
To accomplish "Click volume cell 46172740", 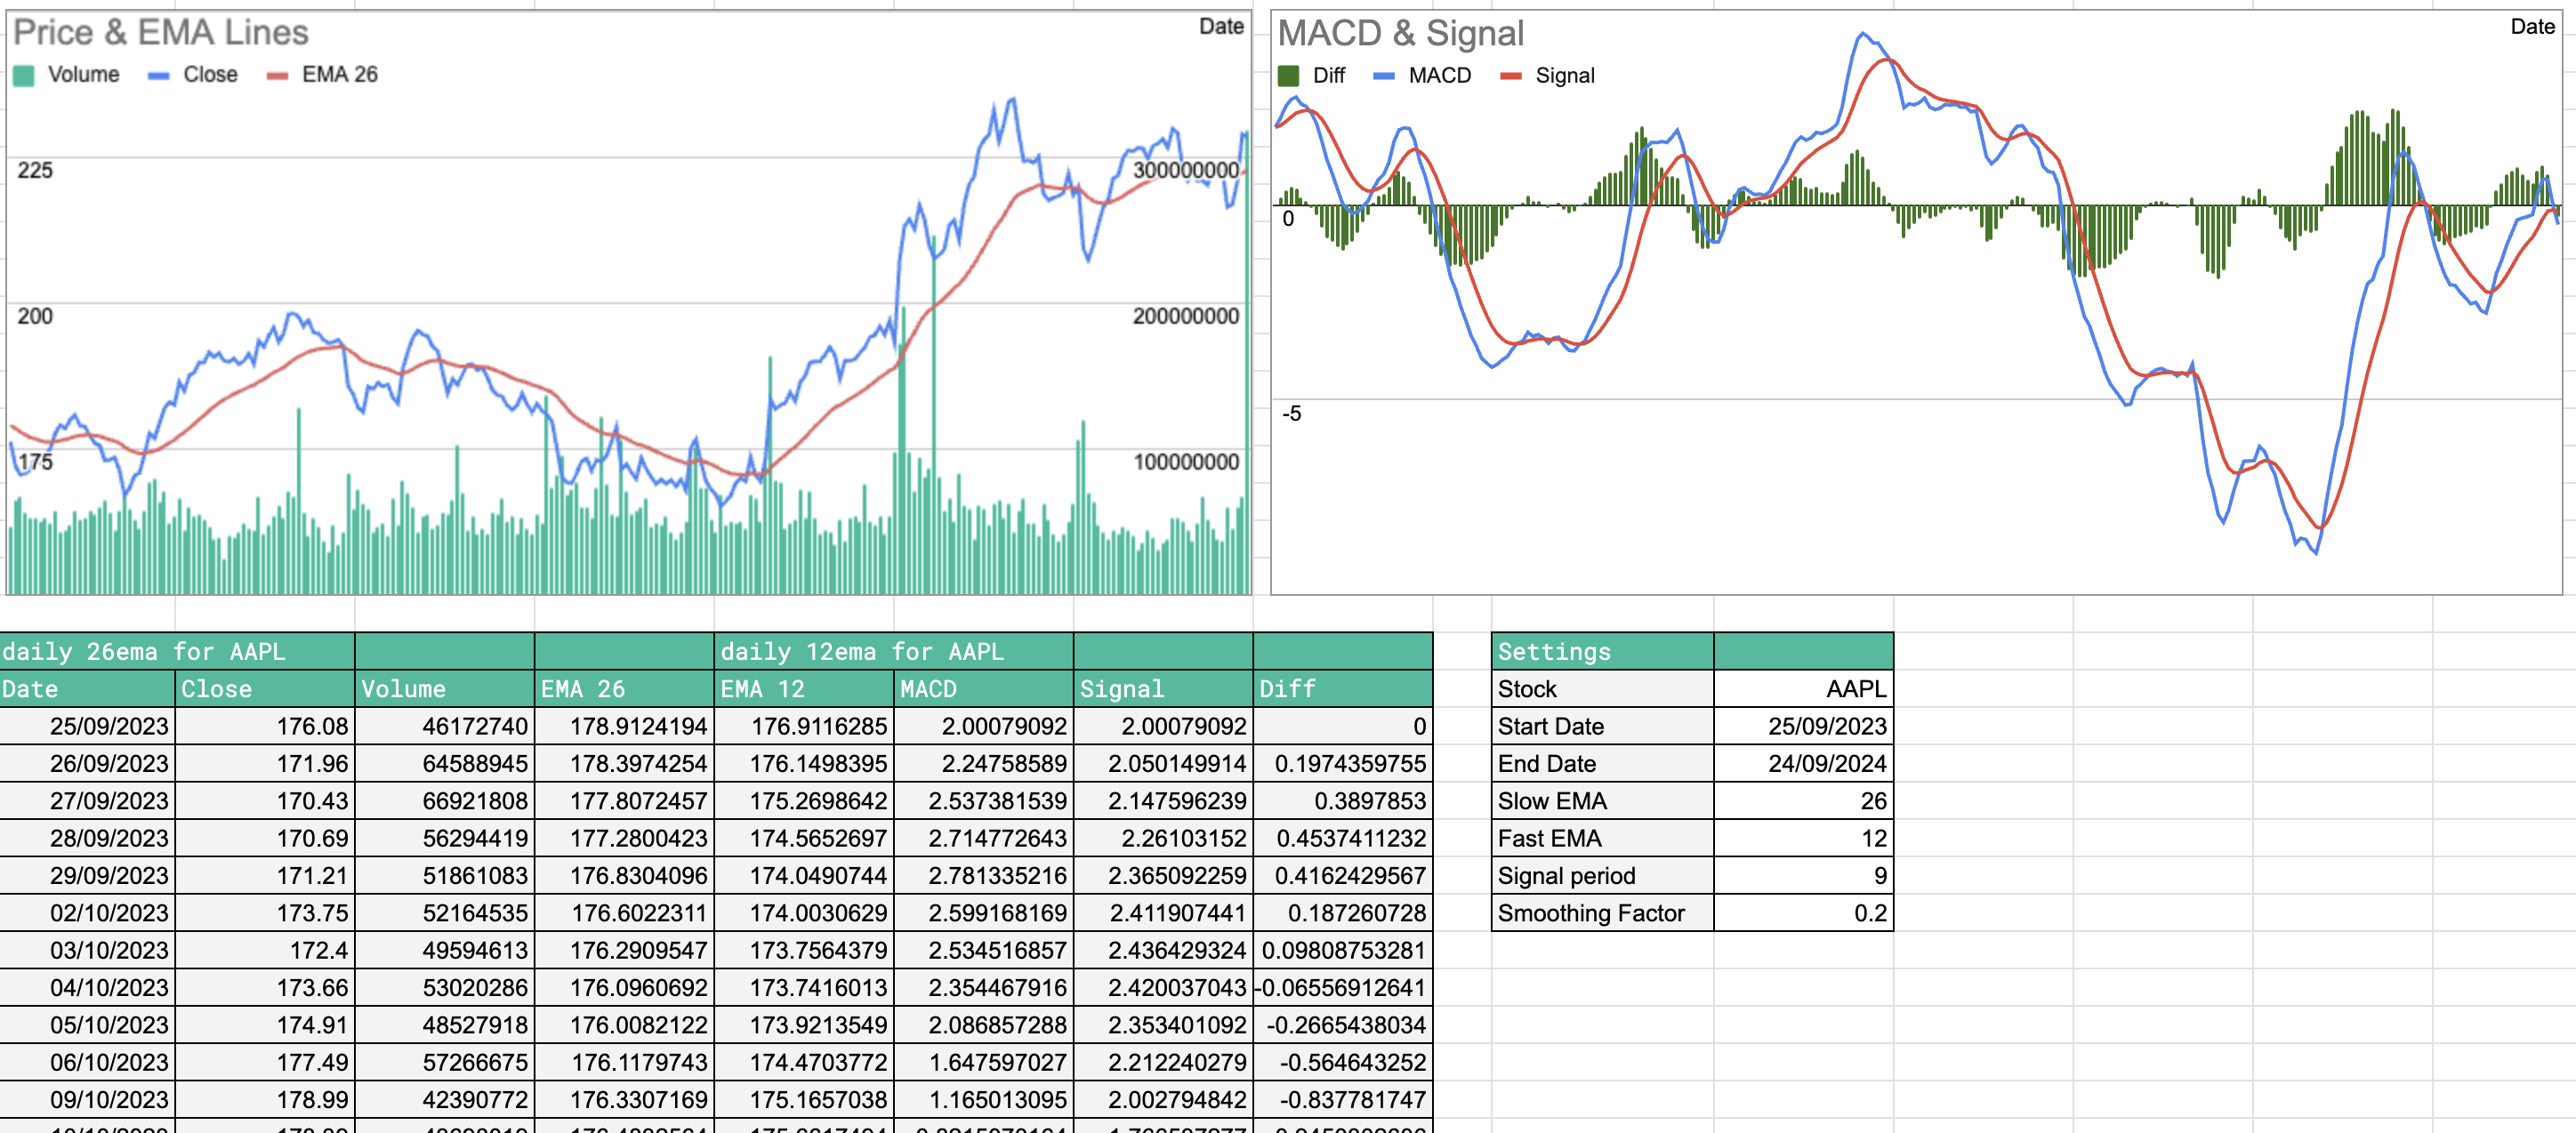I will [444, 726].
